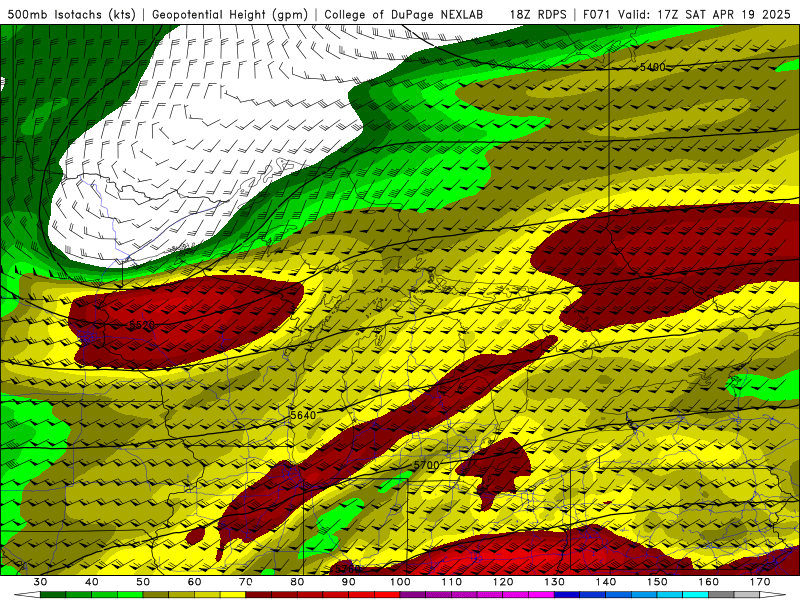Click the 50 value on the color scale
The height and width of the screenshot is (600, 800).
[143, 582]
